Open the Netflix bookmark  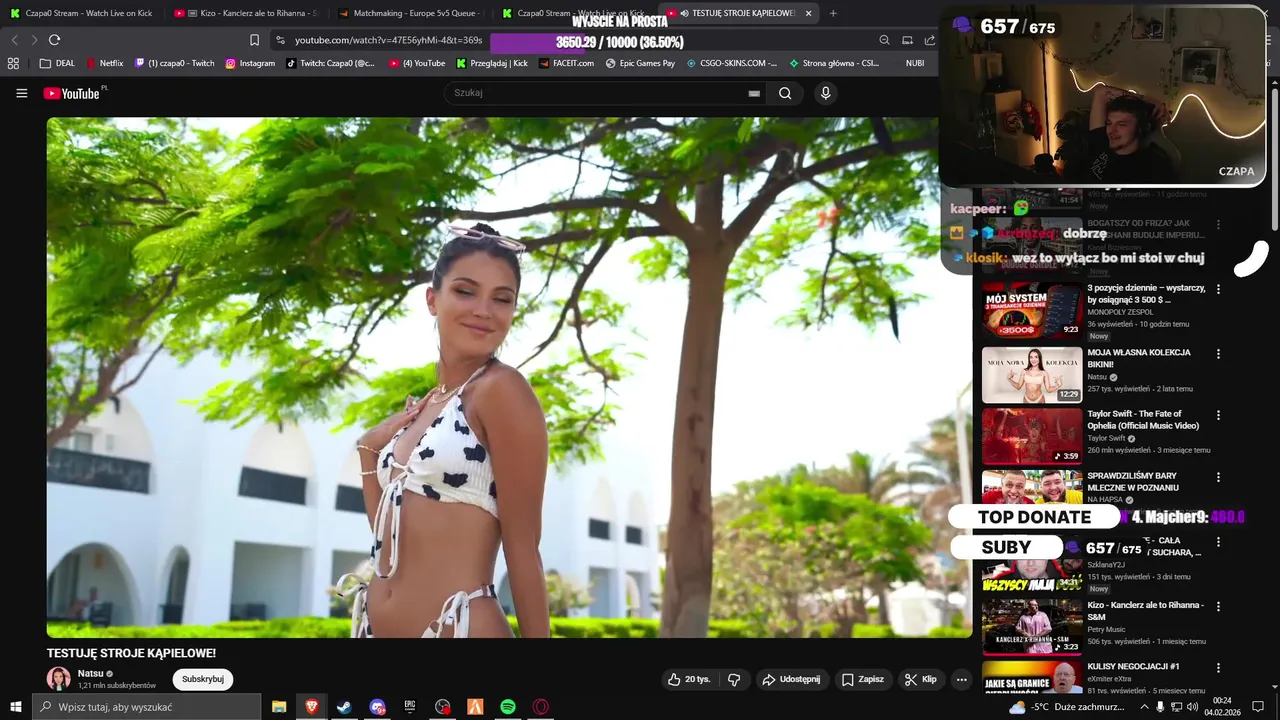104,63
